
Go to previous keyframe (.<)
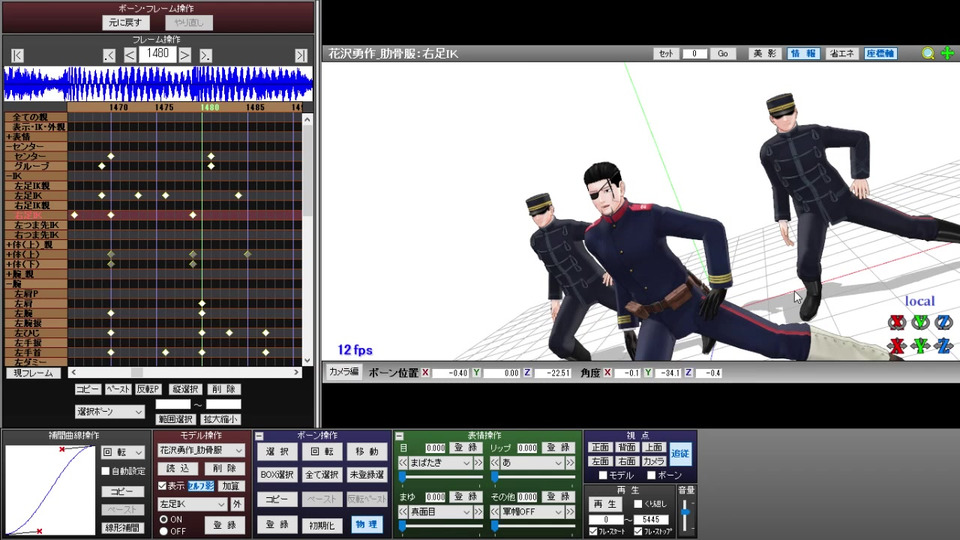tap(109, 55)
